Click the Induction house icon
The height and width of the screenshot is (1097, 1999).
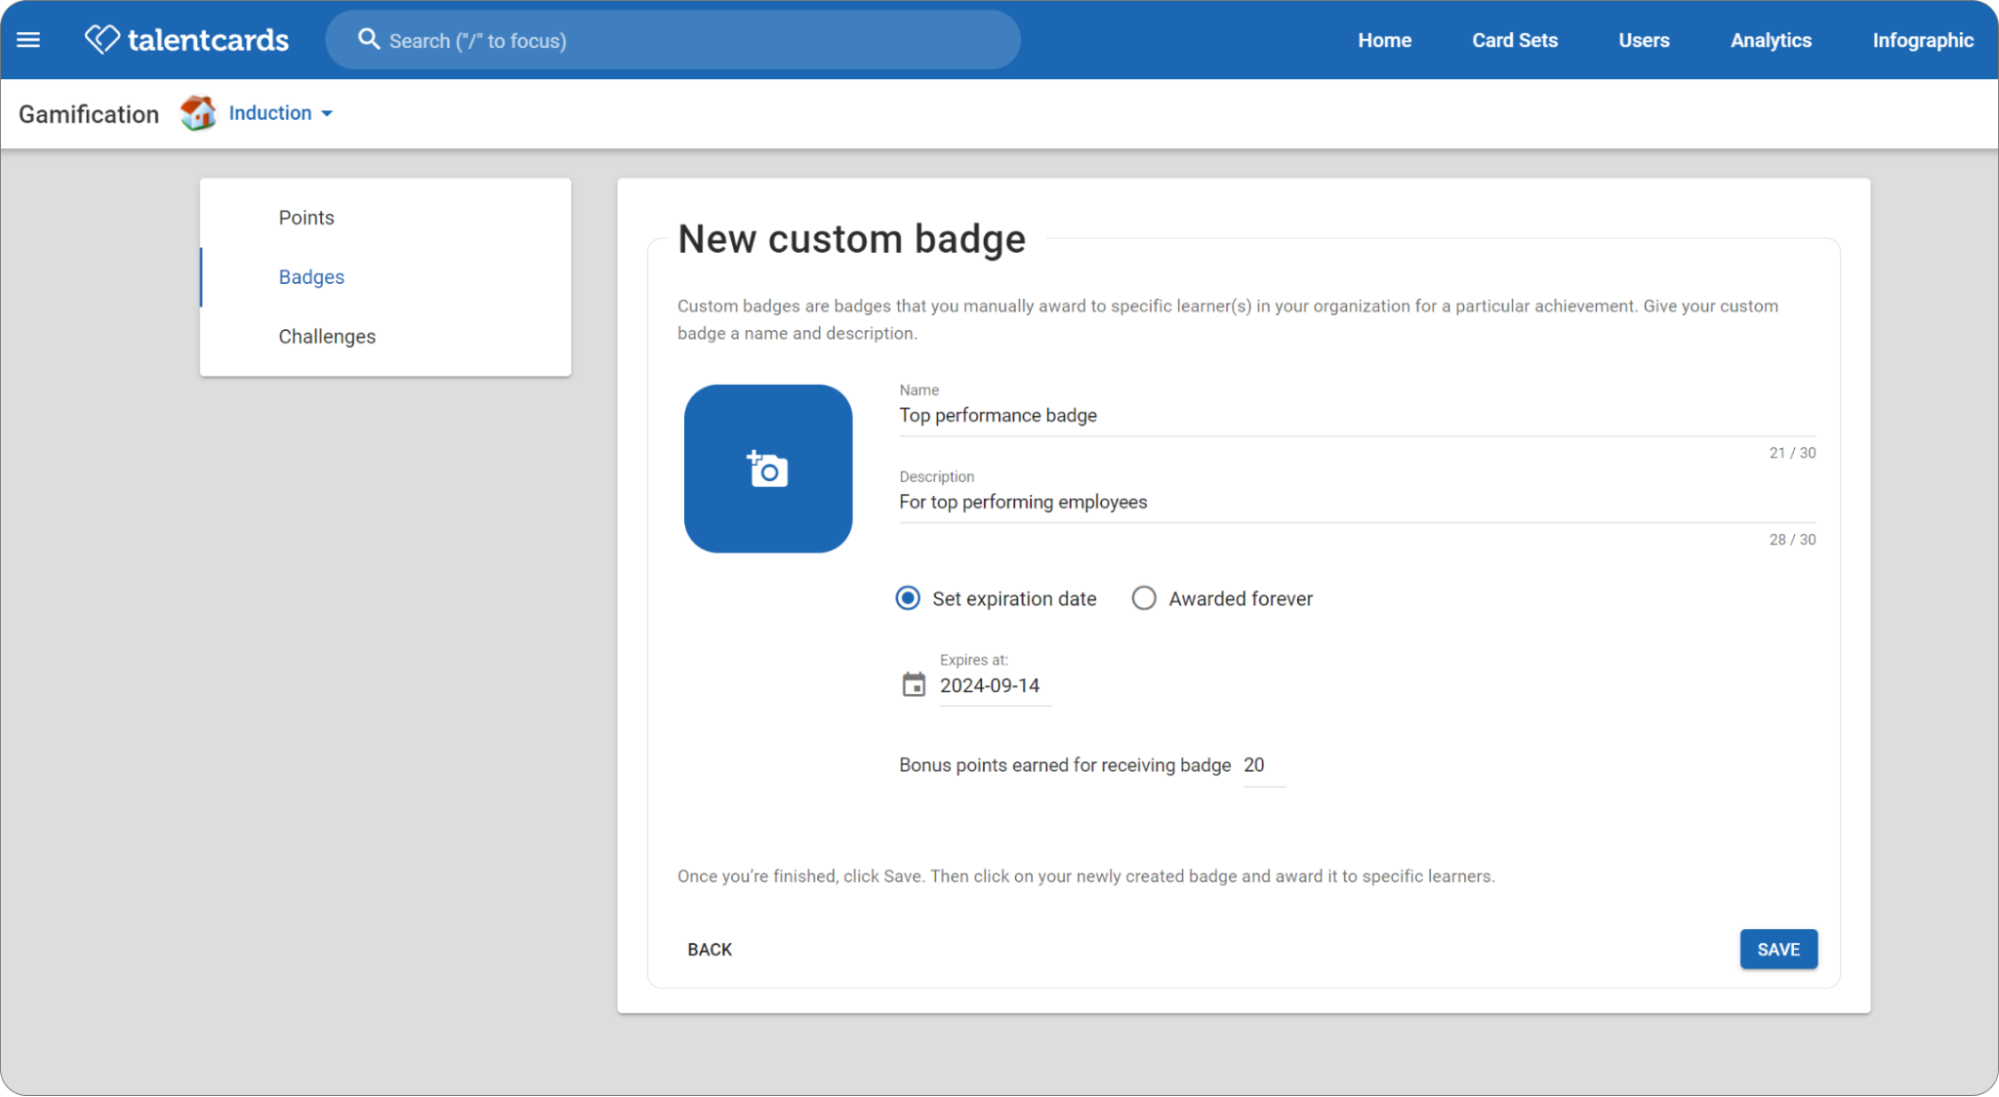coord(198,113)
